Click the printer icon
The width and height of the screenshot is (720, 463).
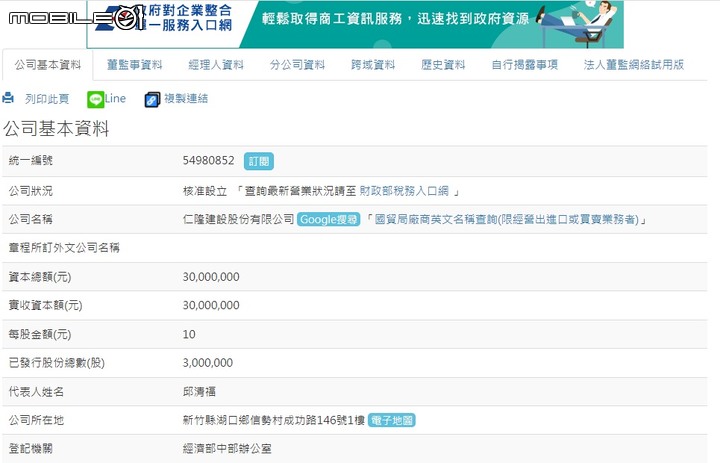point(8,98)
